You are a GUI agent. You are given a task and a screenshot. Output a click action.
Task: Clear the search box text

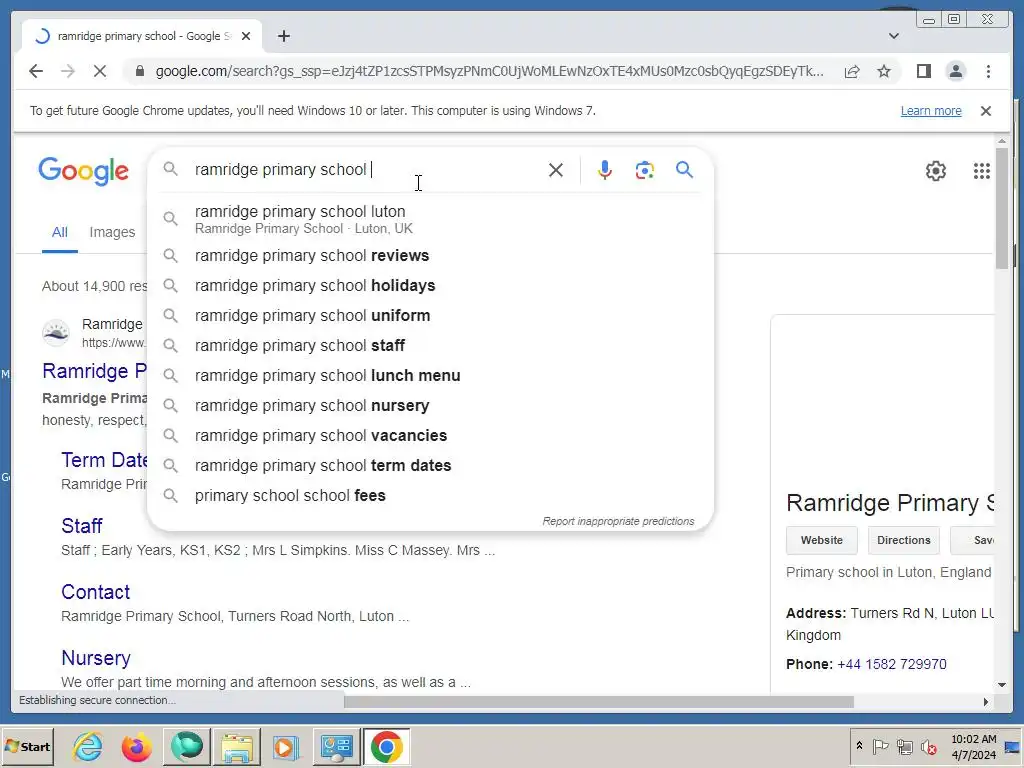pos(556,170)
